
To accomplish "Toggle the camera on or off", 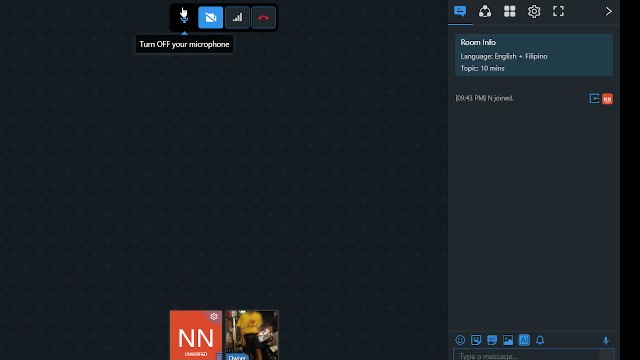I will (x=211, y=18).
